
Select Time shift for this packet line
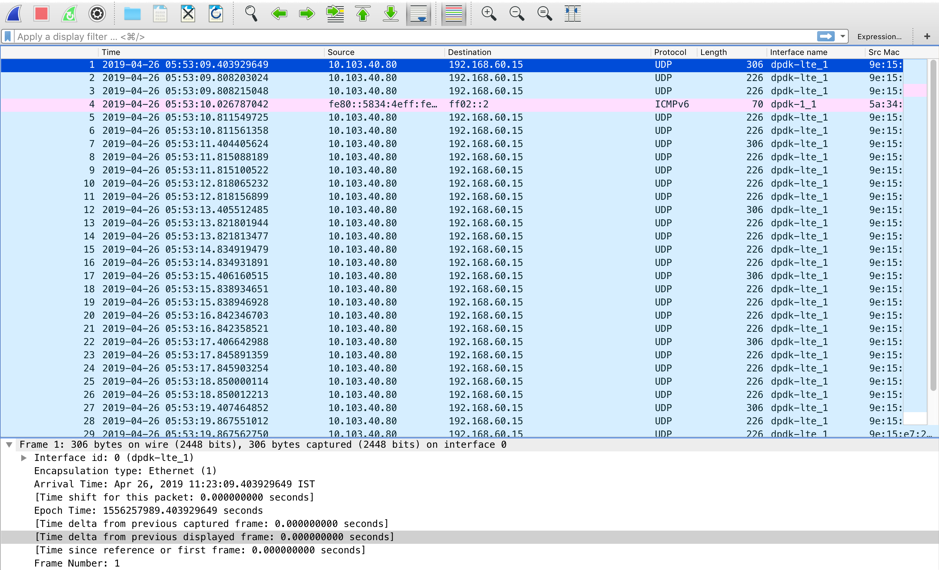pos(174,498)
